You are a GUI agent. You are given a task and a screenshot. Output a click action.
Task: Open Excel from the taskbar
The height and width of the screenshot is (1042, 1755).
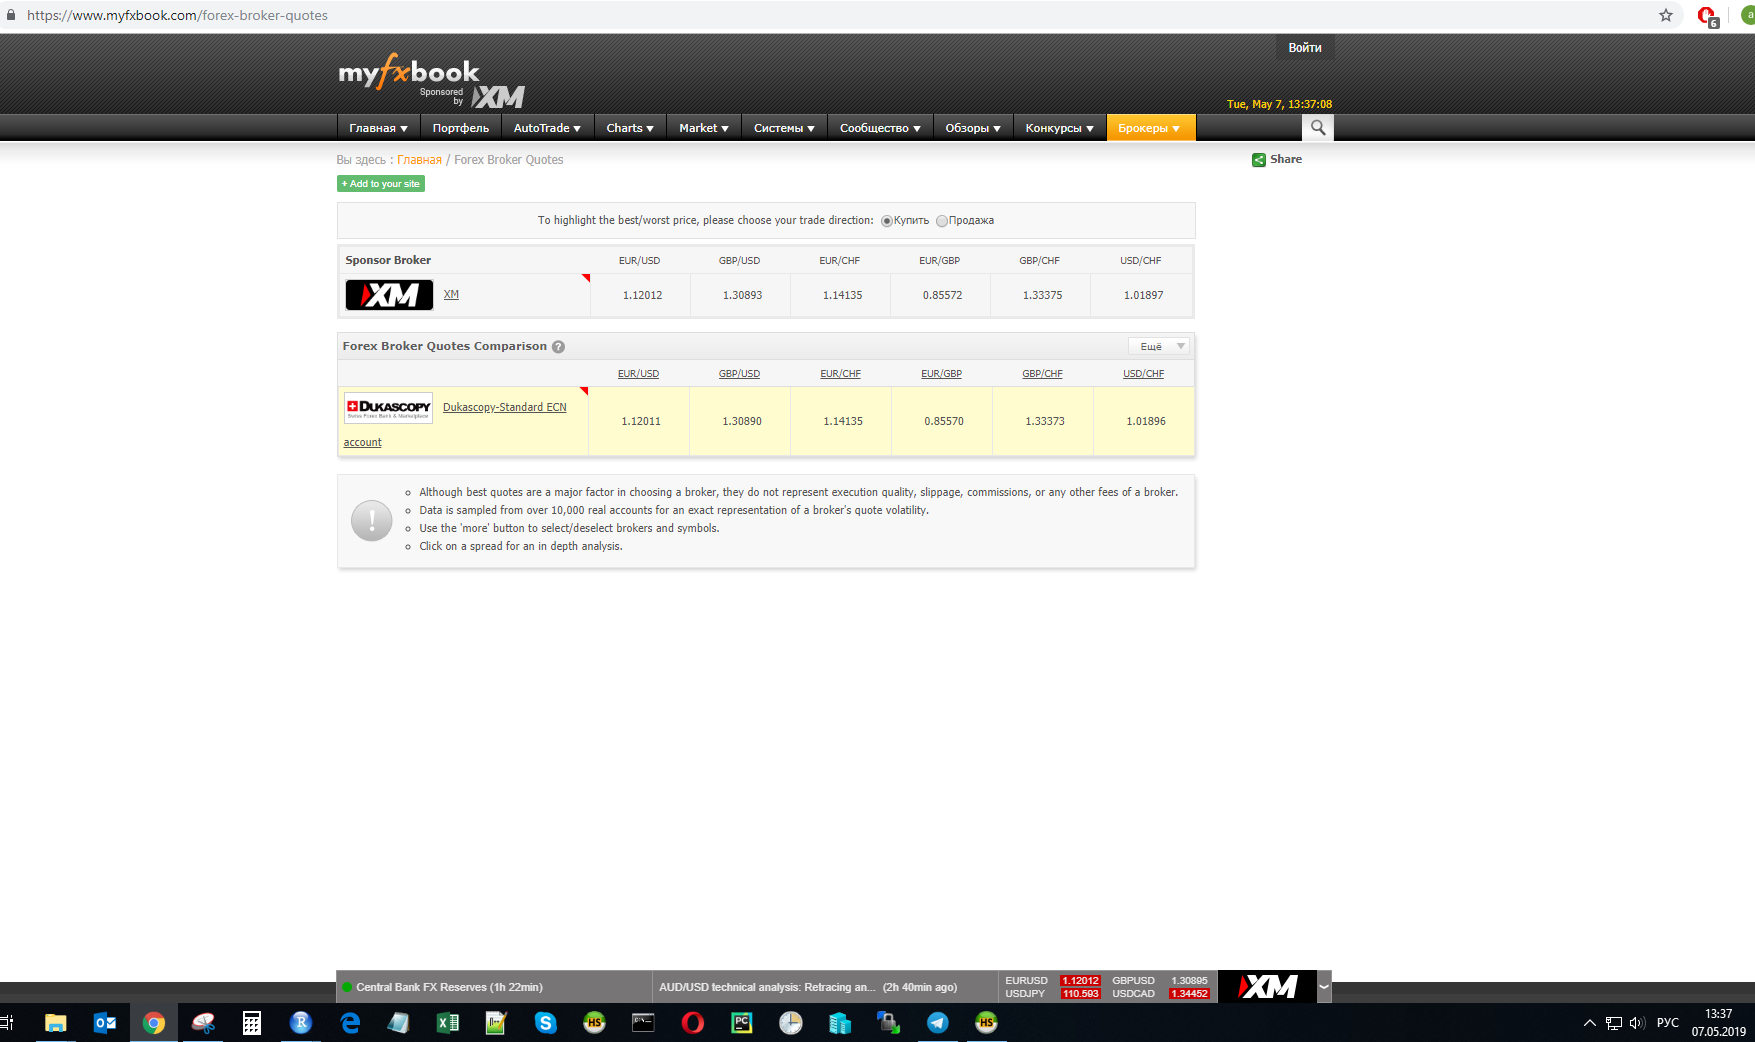(448, 1023)
